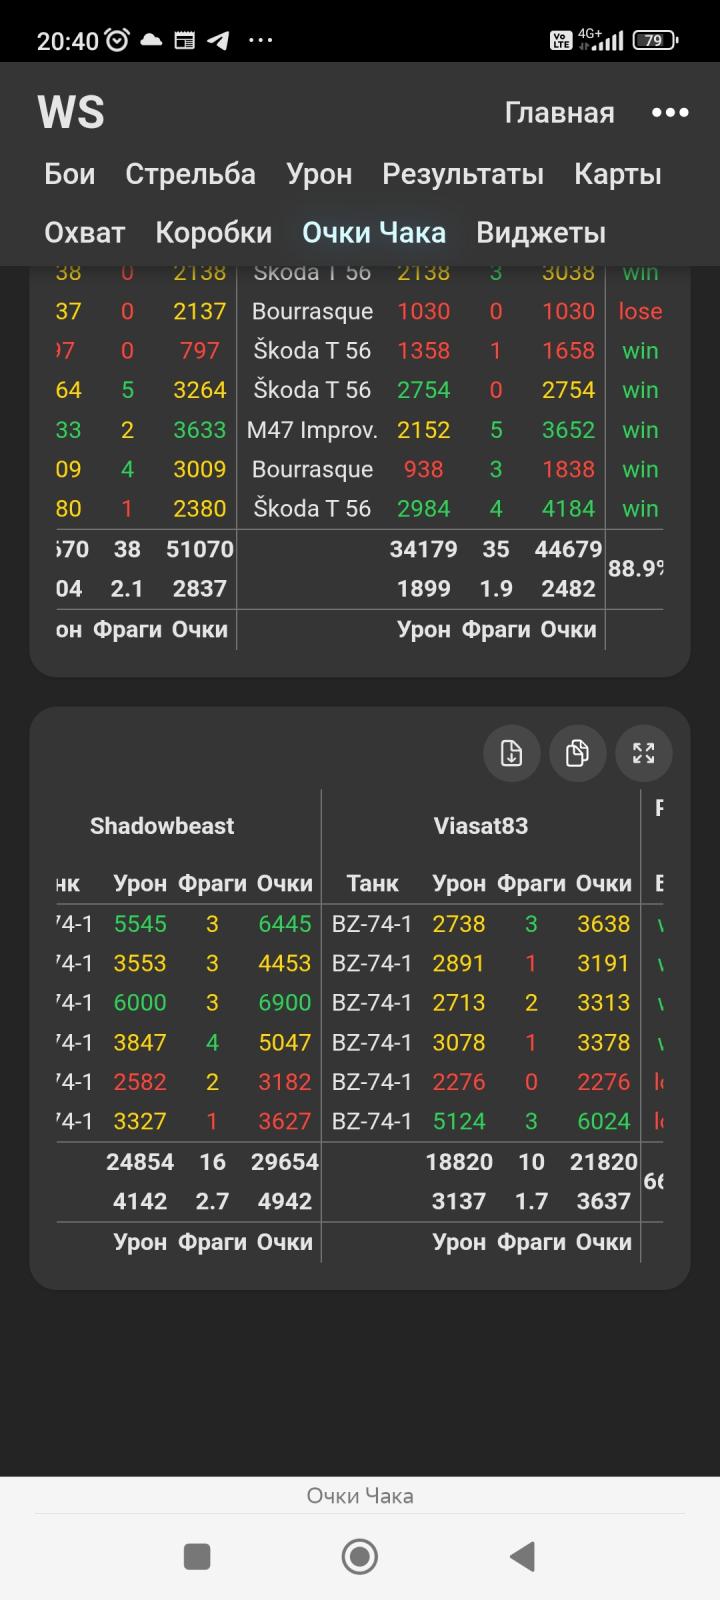This screenshot has height=1600, width=720.
Task: Switch to the Охват section
Action: click(x=85, y=233)
